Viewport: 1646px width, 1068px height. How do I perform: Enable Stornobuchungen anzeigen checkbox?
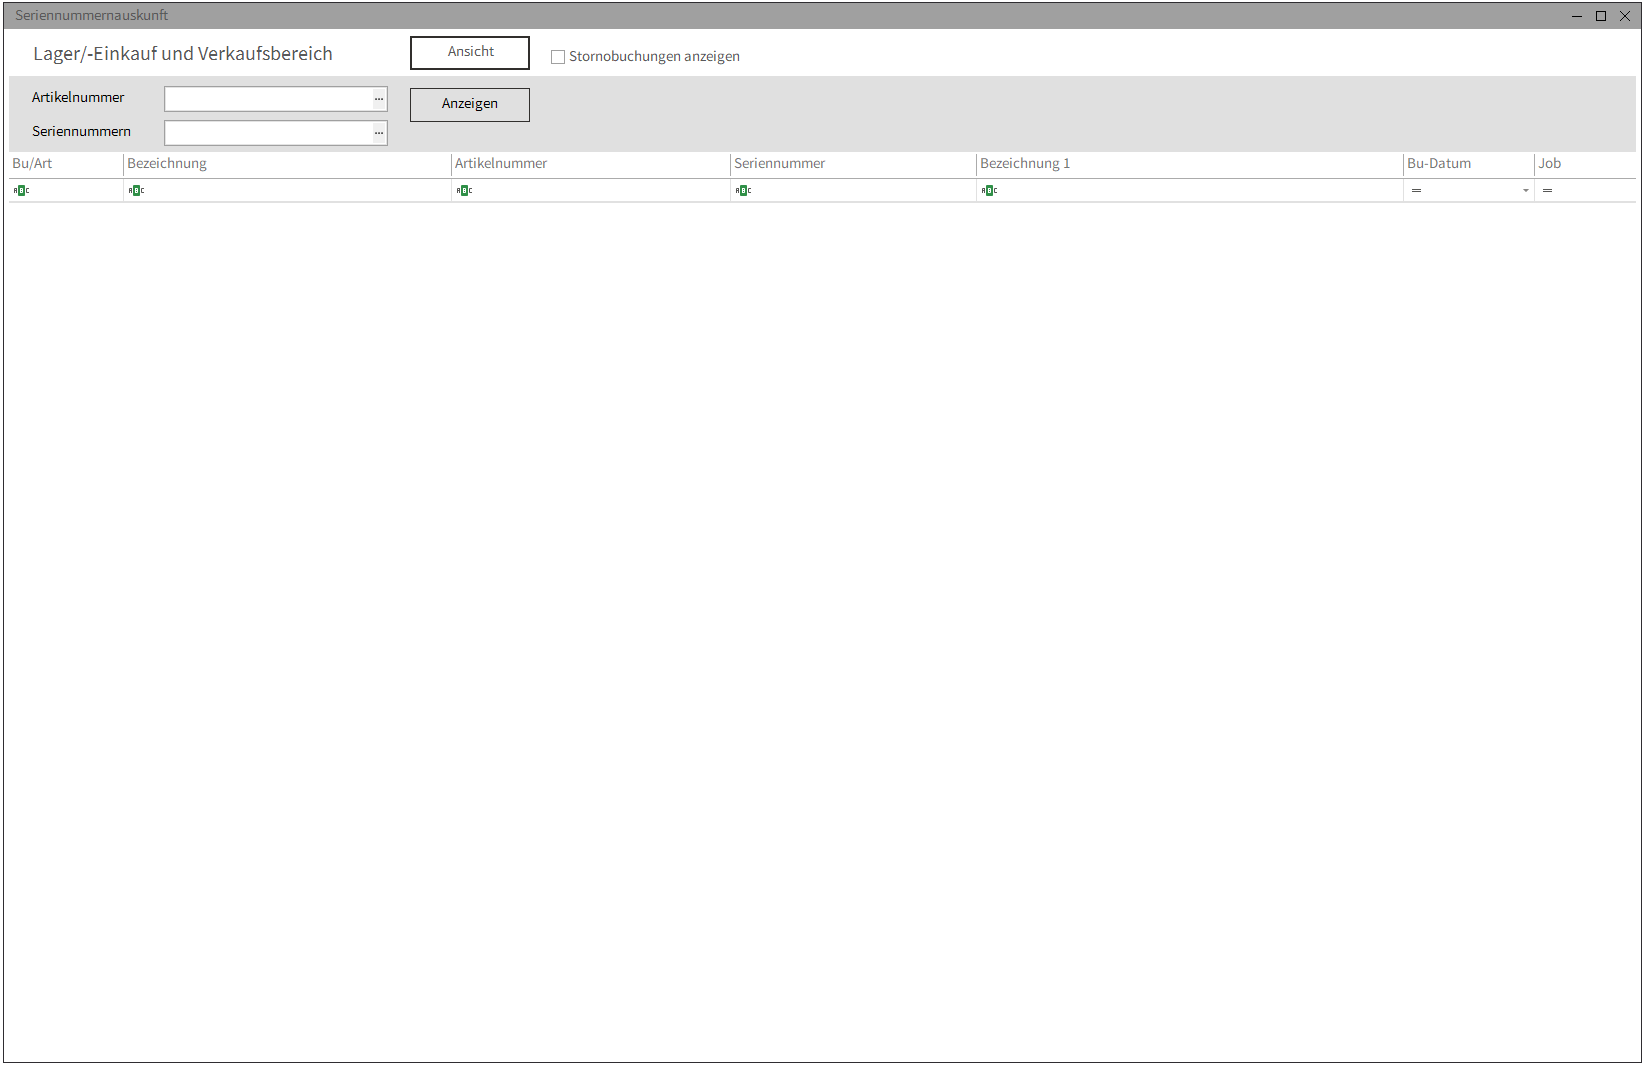(558, 57)
